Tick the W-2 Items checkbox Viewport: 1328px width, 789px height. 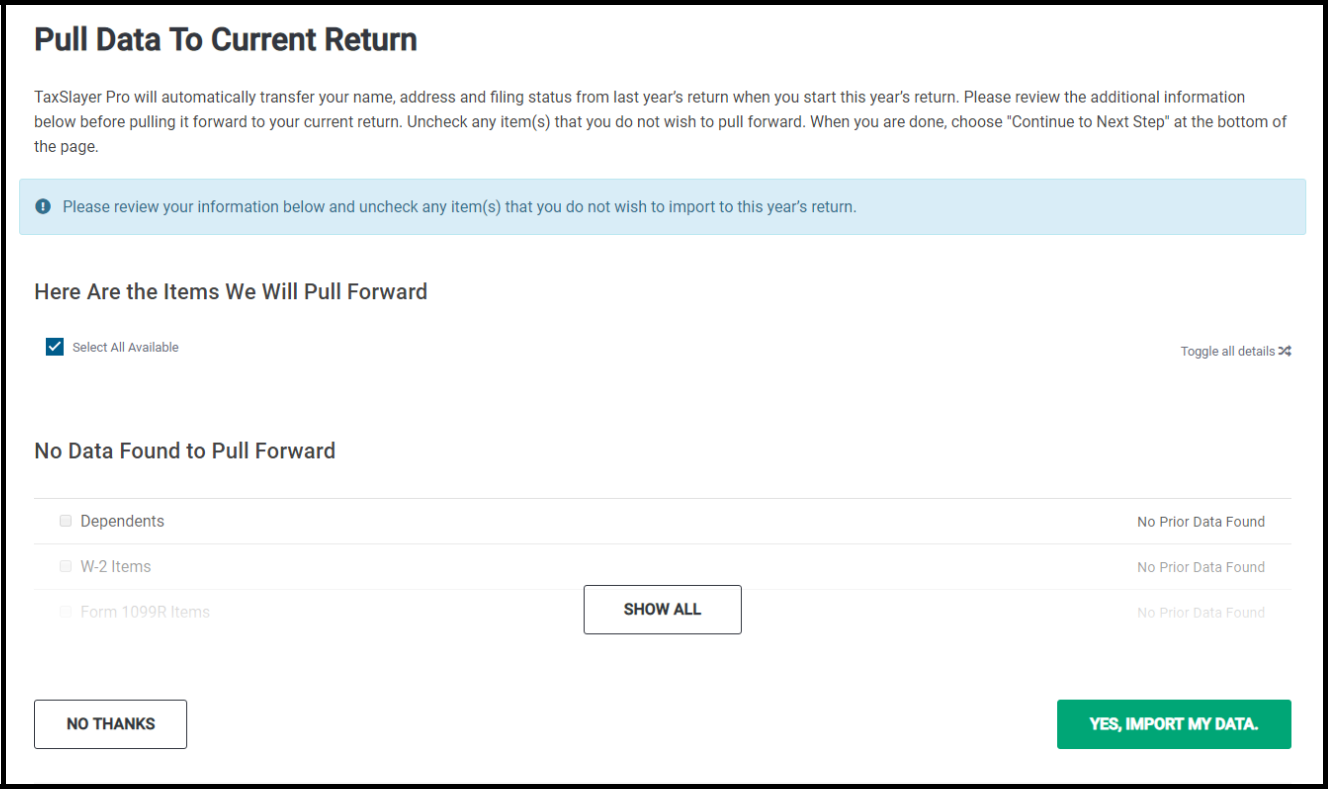[66, 566]
